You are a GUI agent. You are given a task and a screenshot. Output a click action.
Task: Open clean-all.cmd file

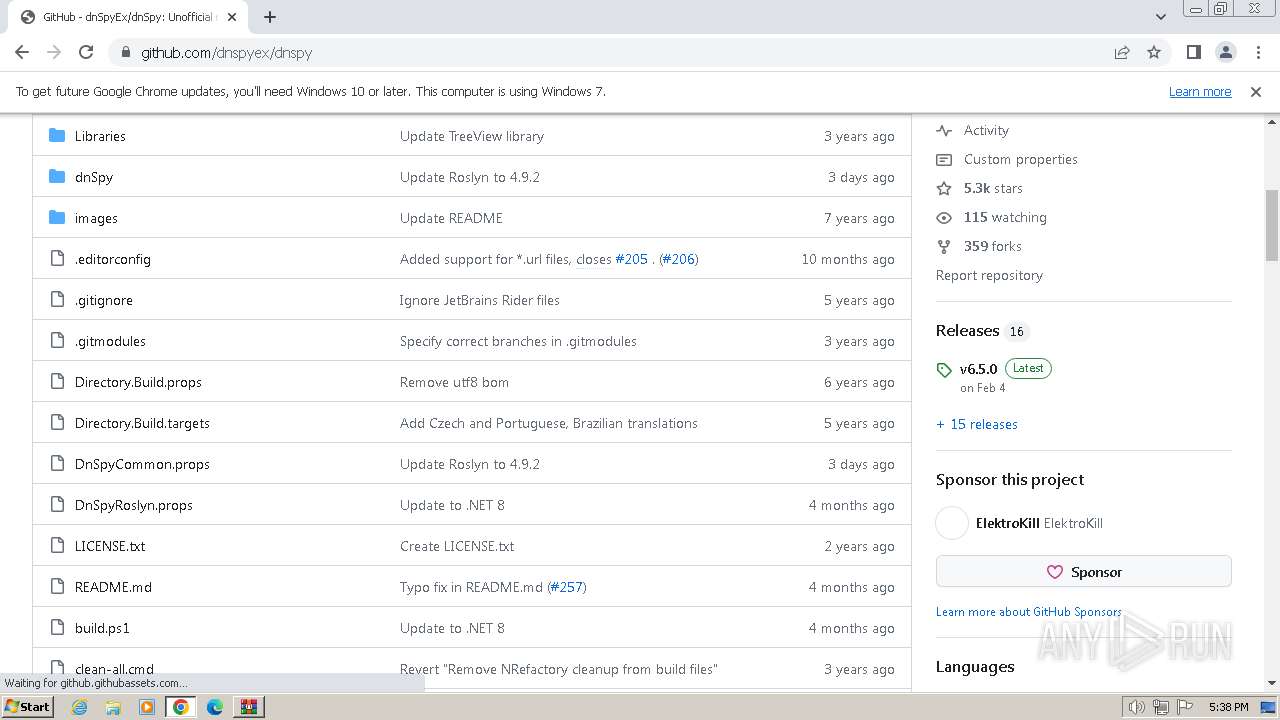point(114,669)
